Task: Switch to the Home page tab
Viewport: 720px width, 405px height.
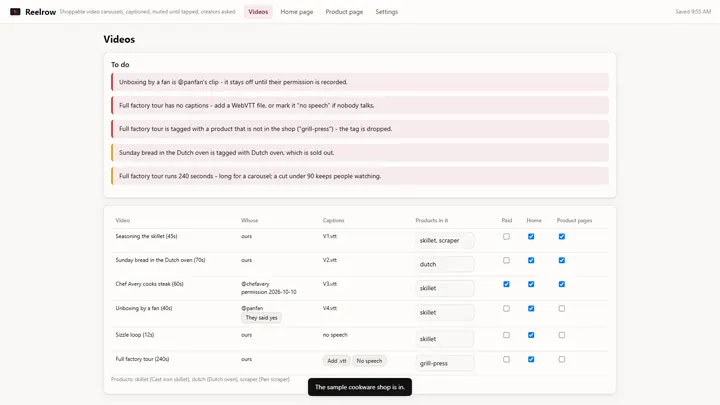Action: (x=297, y=12)
